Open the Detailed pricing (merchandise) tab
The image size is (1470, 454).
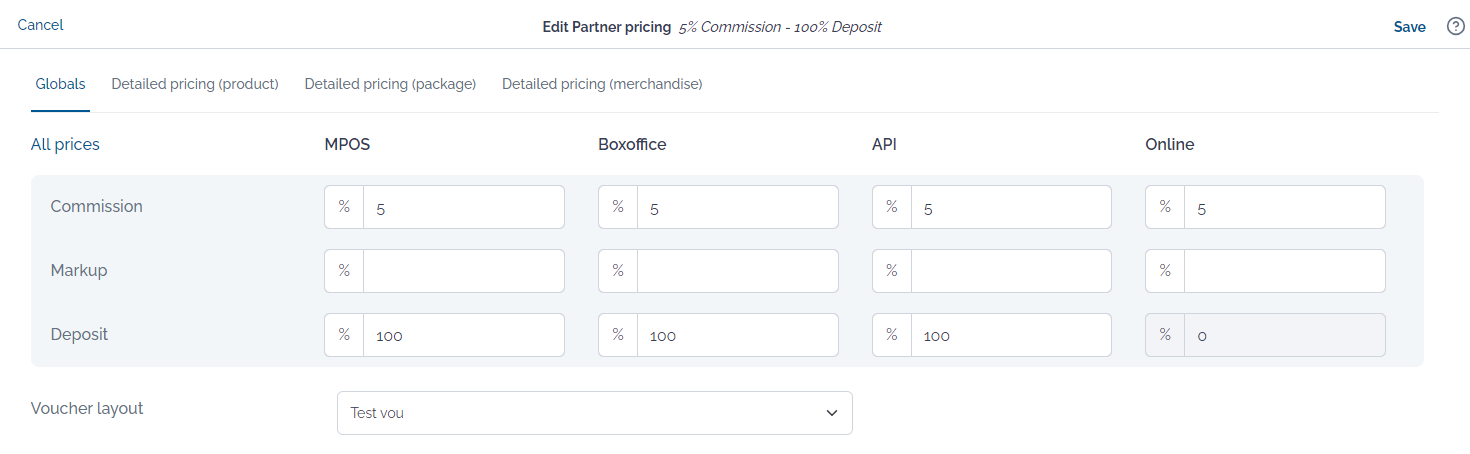[602, 84]
